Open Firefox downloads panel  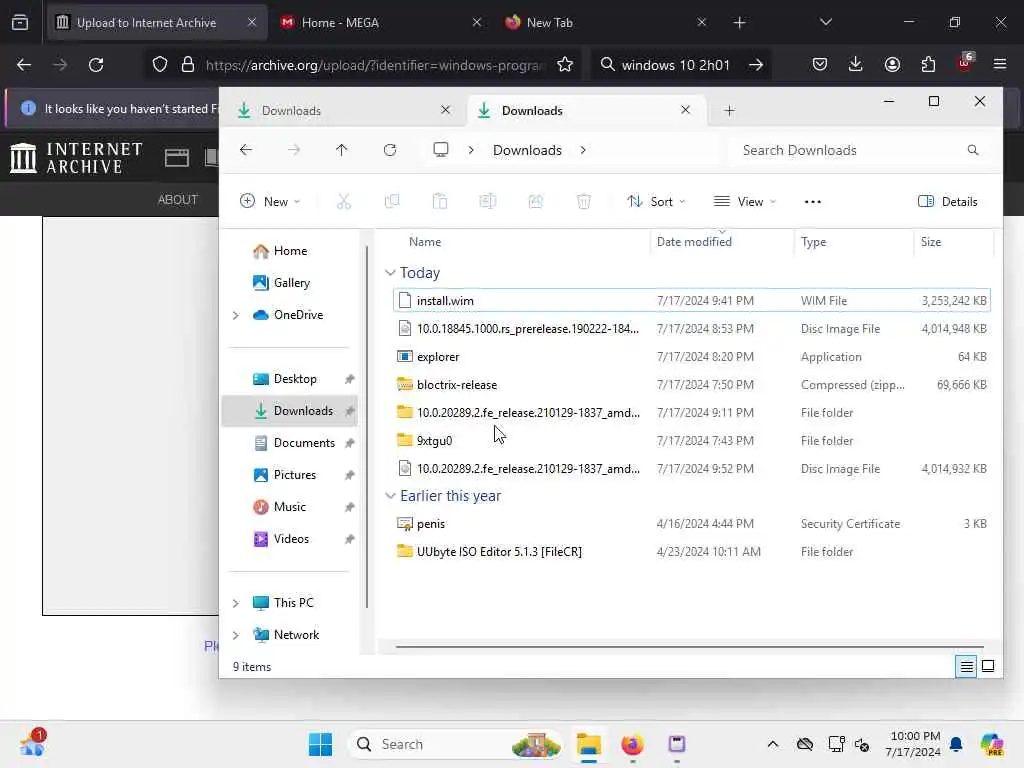click(856, 64)
